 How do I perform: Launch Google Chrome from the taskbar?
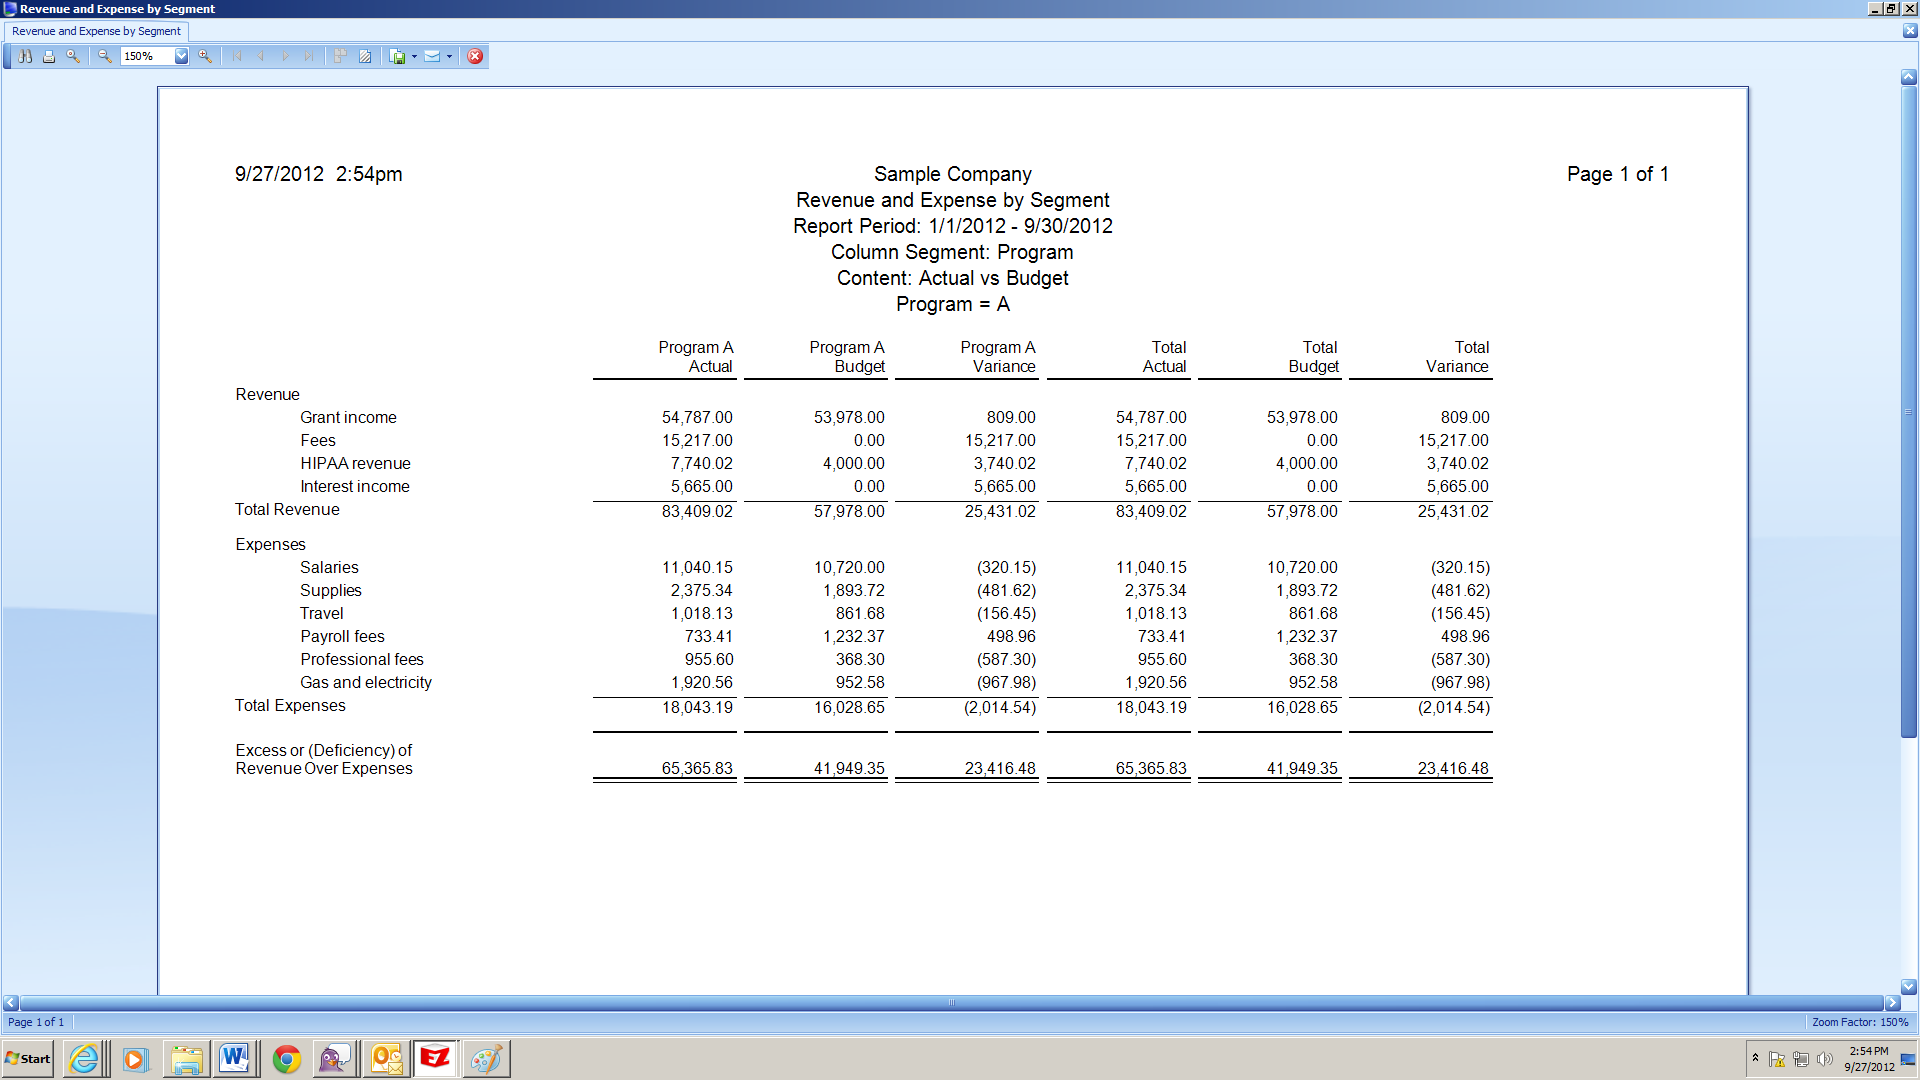[287, 1058]
